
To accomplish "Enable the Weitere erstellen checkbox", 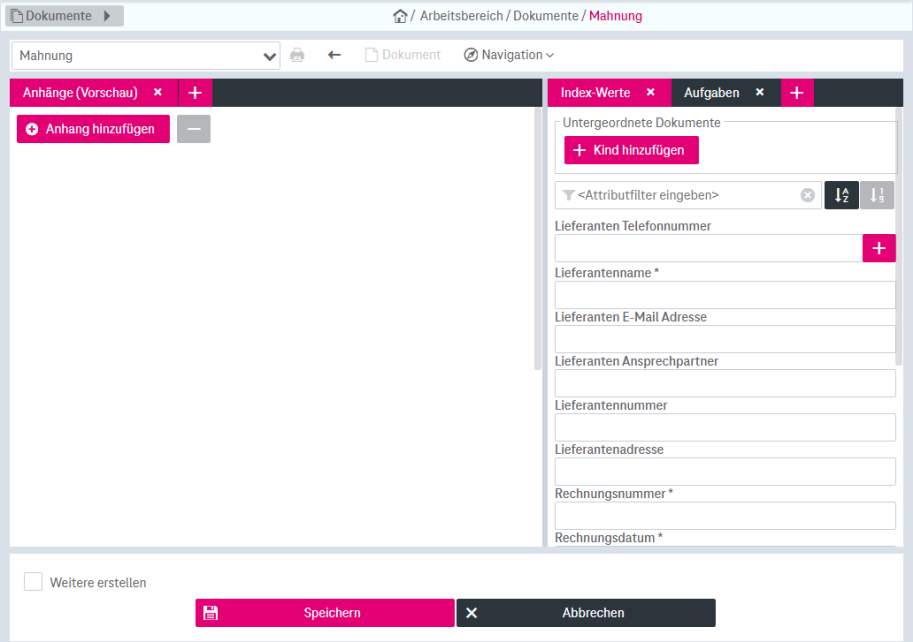I will point(34,582).
